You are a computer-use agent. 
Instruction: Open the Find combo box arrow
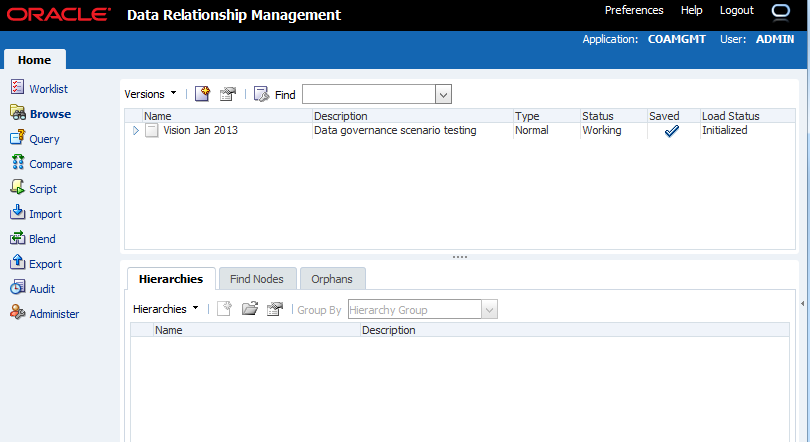(443, 94)
